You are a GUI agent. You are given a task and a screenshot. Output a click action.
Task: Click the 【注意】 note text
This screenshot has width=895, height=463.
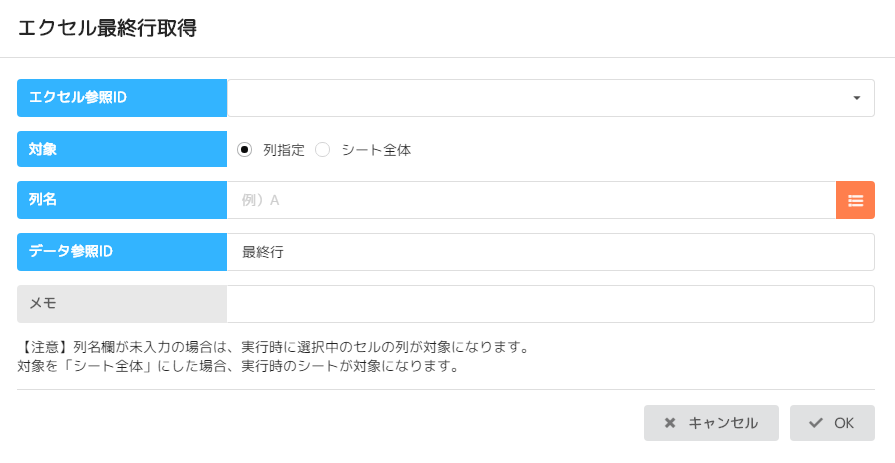[272, 348]
